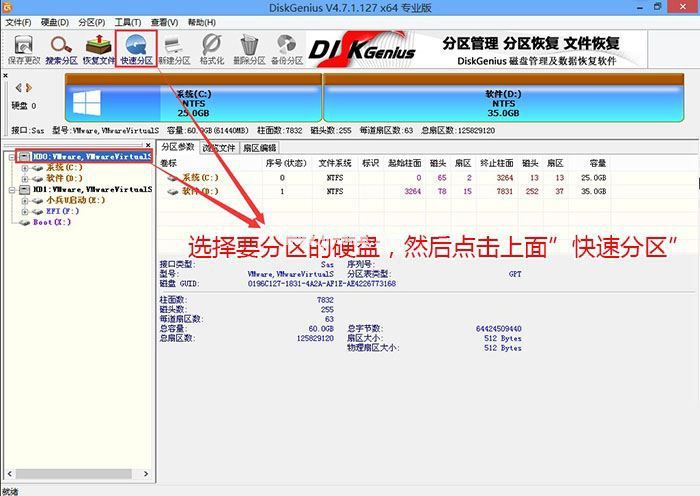Select EFI(F:) in the tree
The height and width of the screenshot is (496, 700).
(62, 211)
